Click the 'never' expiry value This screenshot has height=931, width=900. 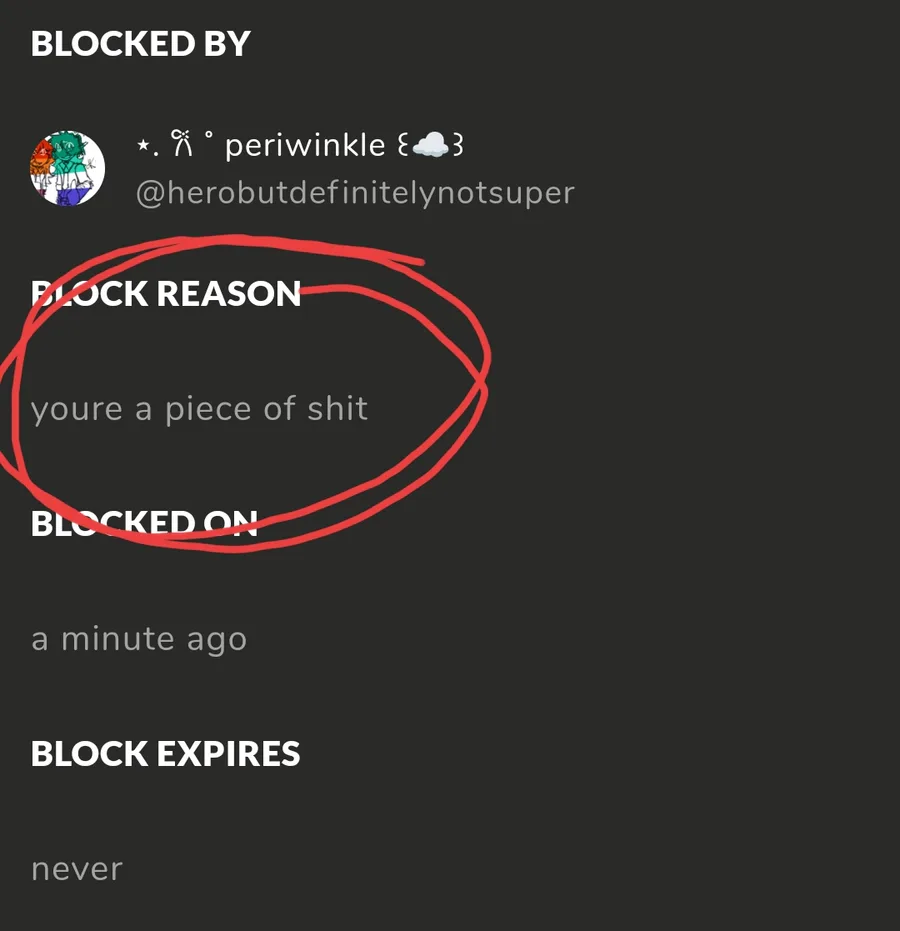point(77,870)
